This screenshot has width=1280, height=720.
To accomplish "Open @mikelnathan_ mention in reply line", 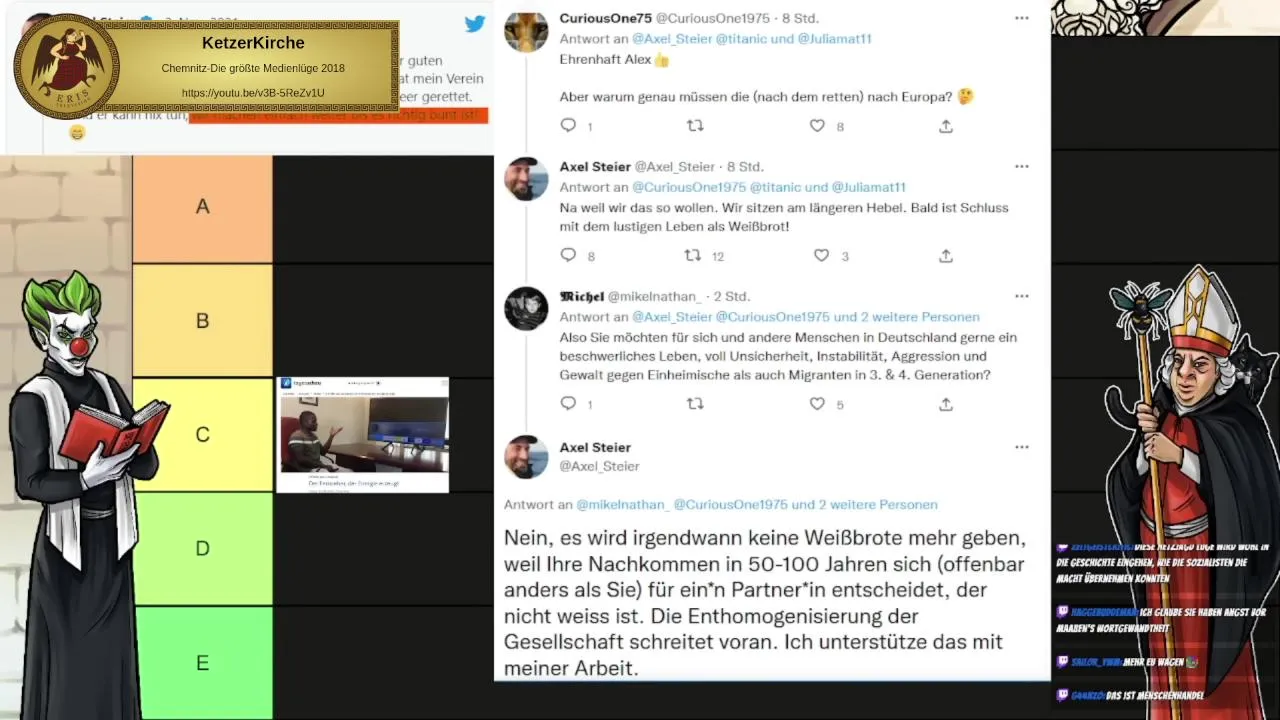I will [x=622, y=505].
